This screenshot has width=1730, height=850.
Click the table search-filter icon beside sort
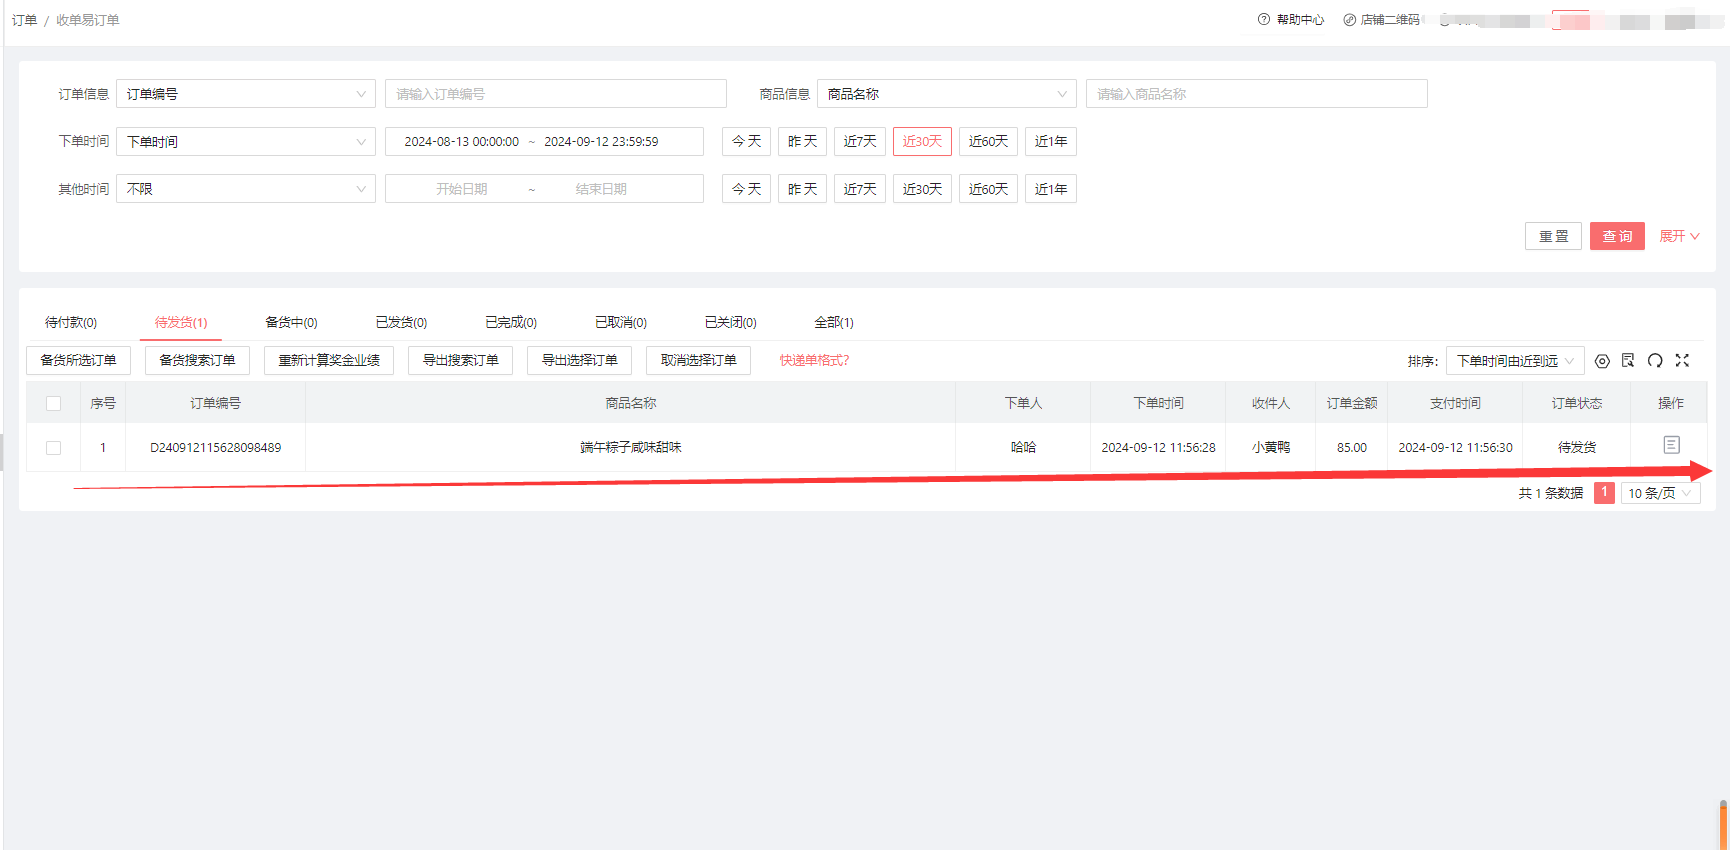point(1628,361)
